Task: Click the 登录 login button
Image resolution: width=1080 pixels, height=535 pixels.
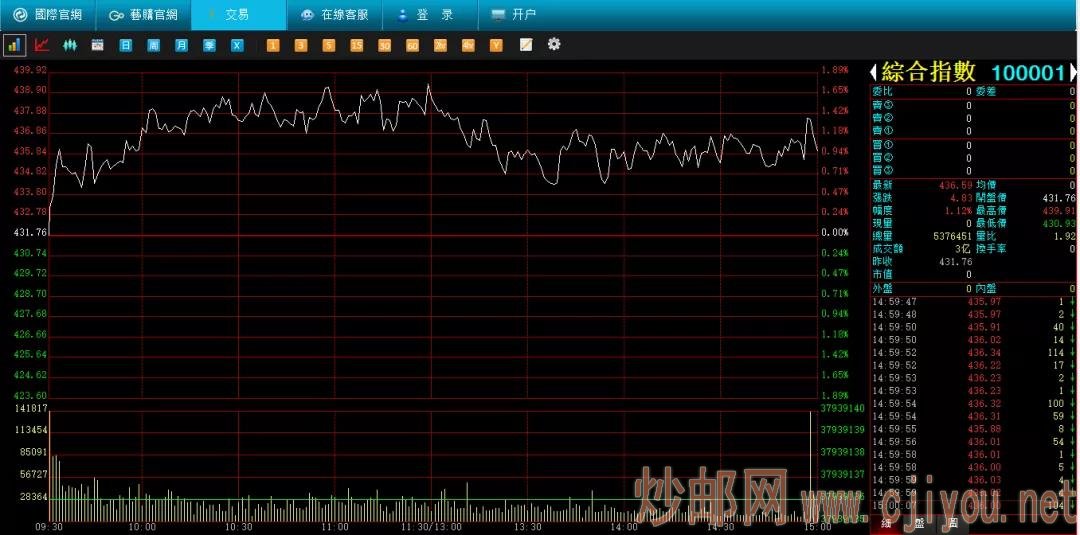Action: point(430,14)
